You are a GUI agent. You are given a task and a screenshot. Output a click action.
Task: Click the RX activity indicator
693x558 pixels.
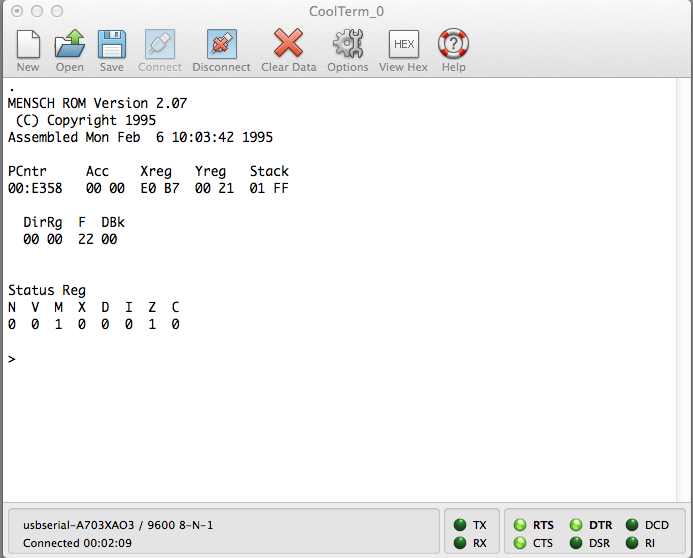pos(460,543)
